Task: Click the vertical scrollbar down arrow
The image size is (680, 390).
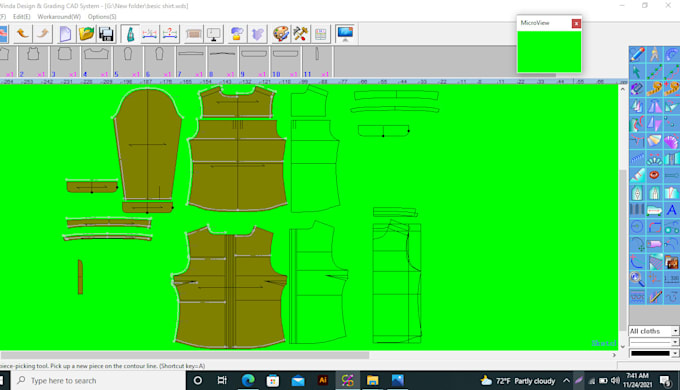Action: [623, 346]
